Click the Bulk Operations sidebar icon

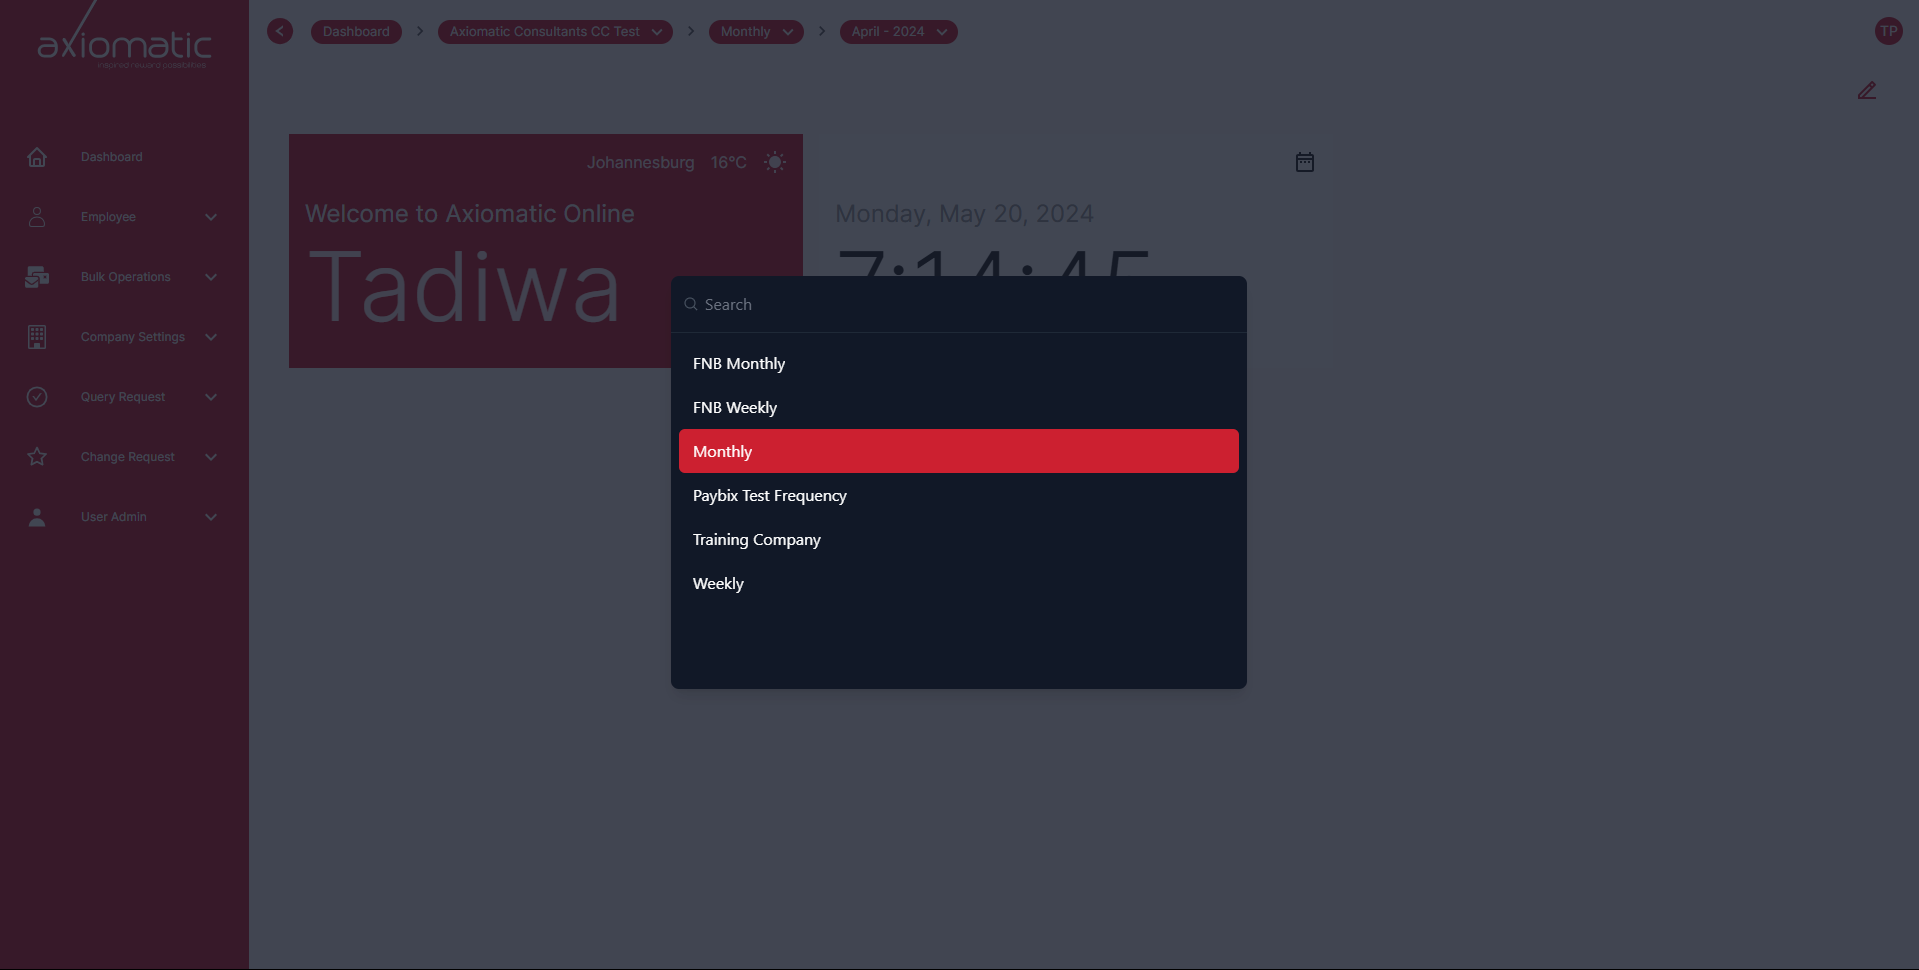37,277
